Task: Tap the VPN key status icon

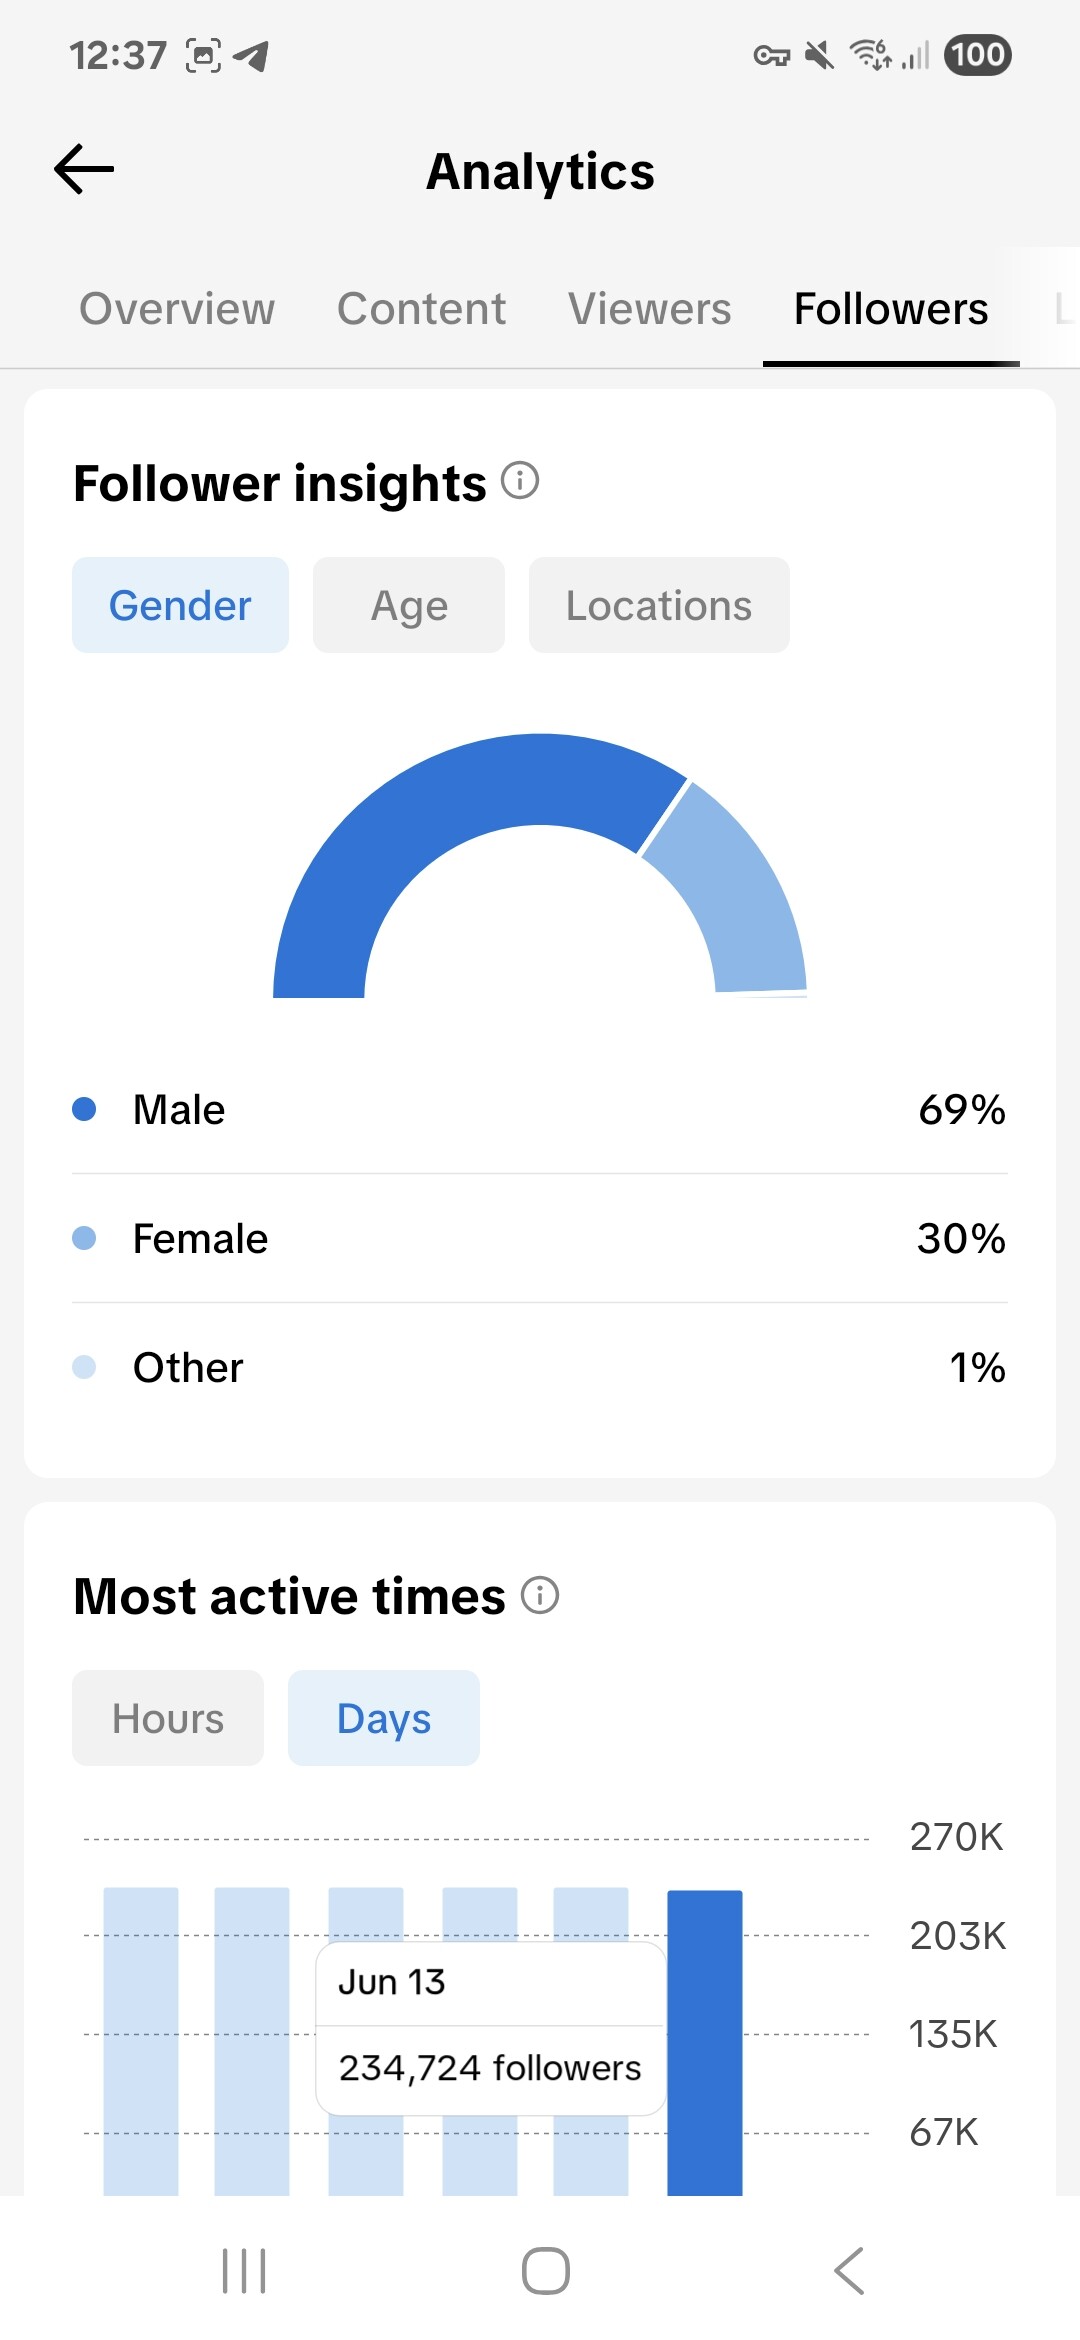Action: click(x=771, y=56)
